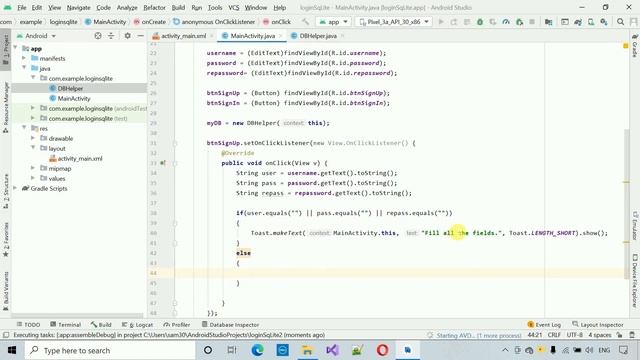Collapse the res folder
The image size is (640, 360).
24,128
